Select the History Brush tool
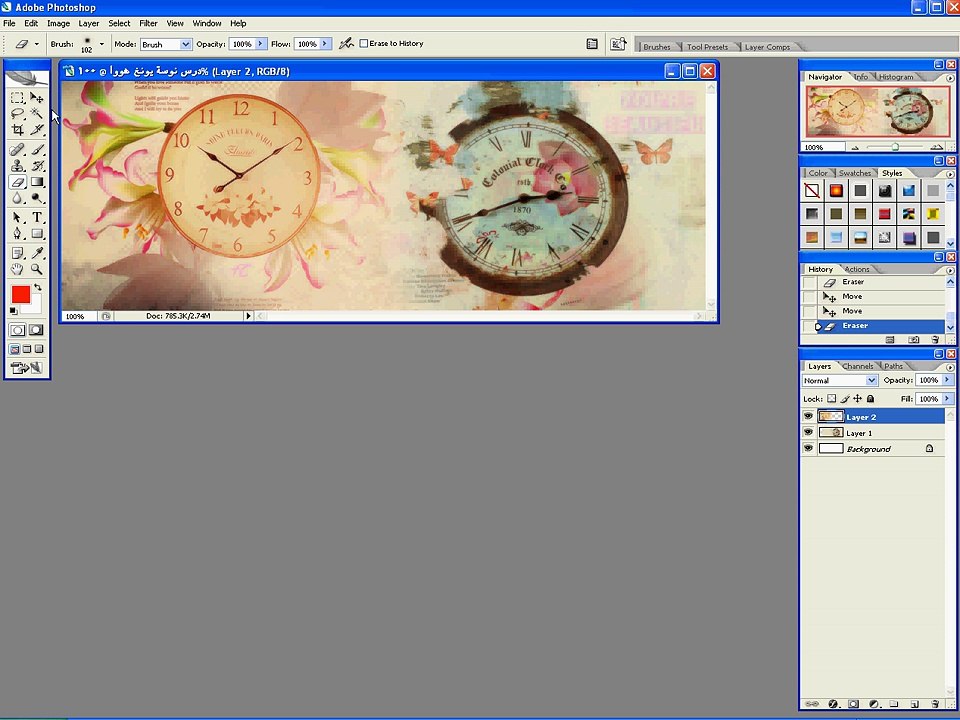The image size is (960, 720). pyautogui.click(x=37, y=165)
